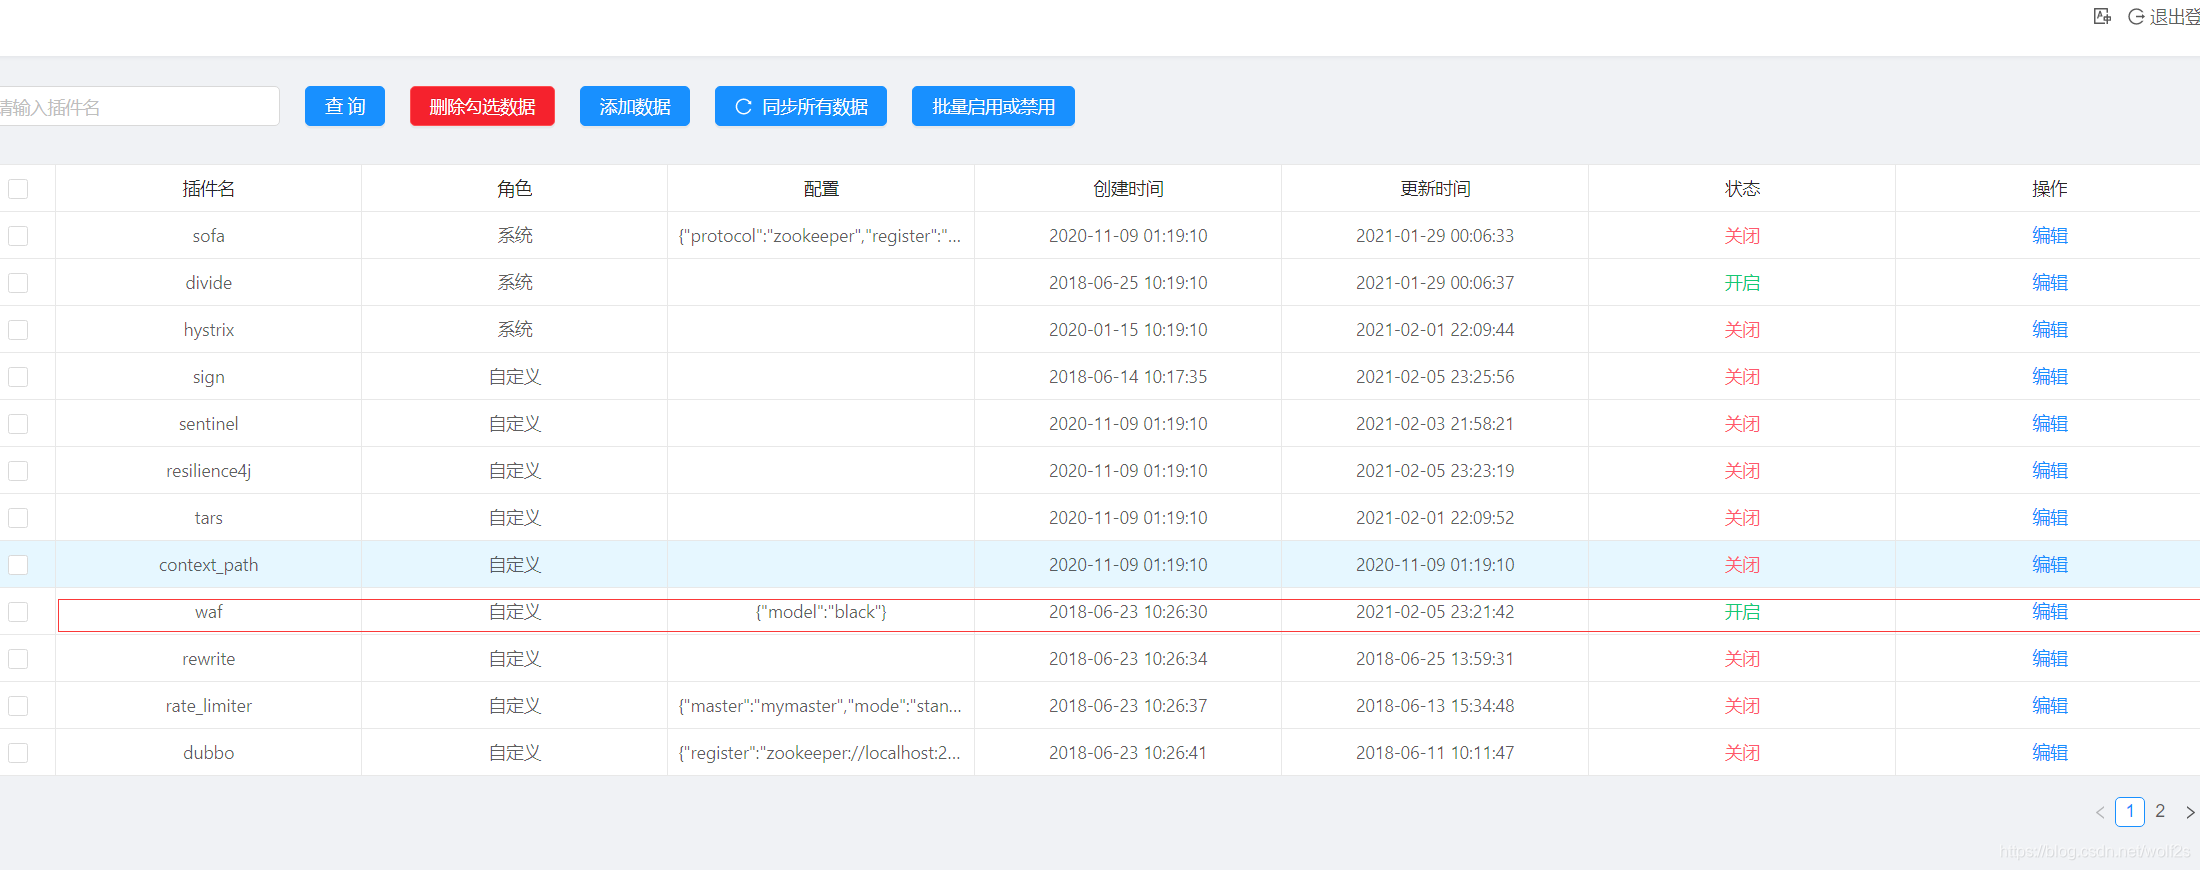Check the rewrite row checkbox

(18, 659)
